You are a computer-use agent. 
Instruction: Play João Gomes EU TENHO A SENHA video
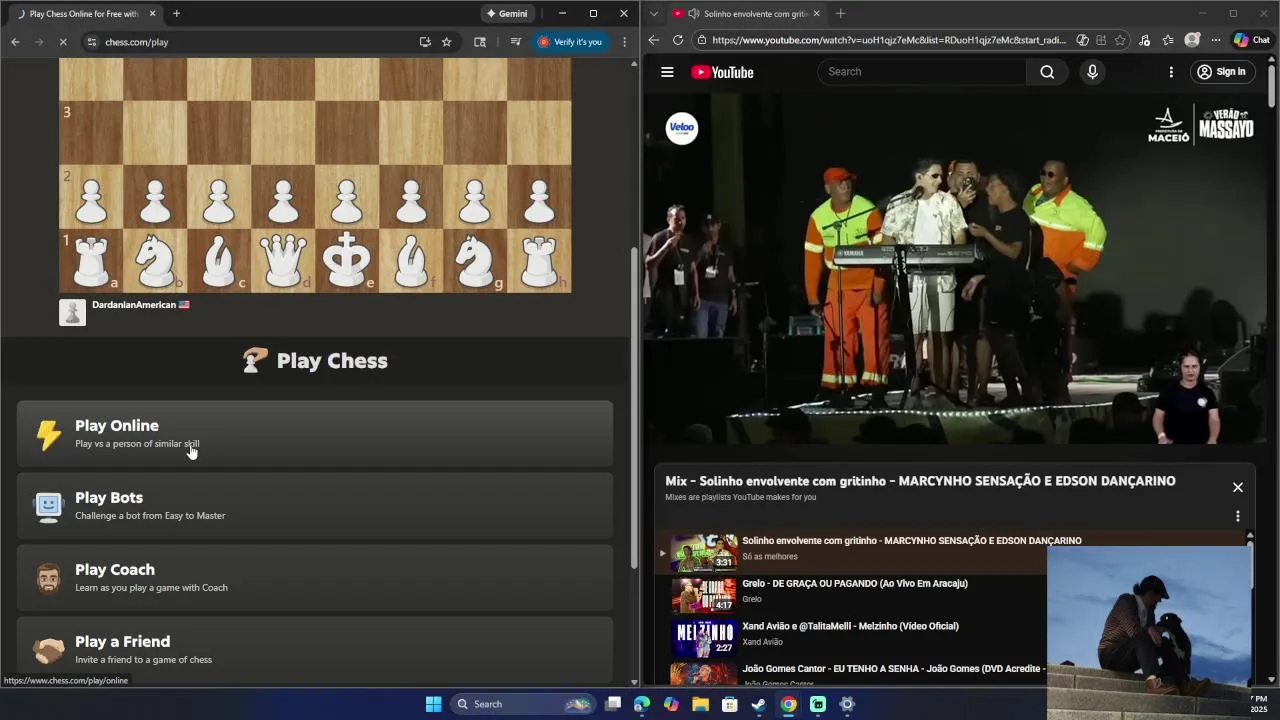[x=850, y=673]
